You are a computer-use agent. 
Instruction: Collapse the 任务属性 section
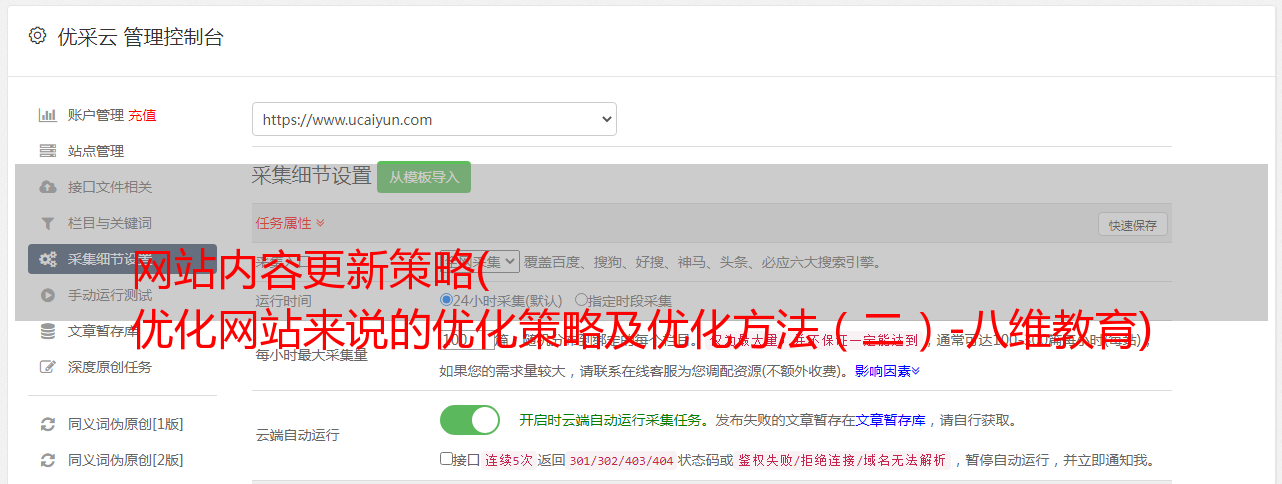coord(290,222)
